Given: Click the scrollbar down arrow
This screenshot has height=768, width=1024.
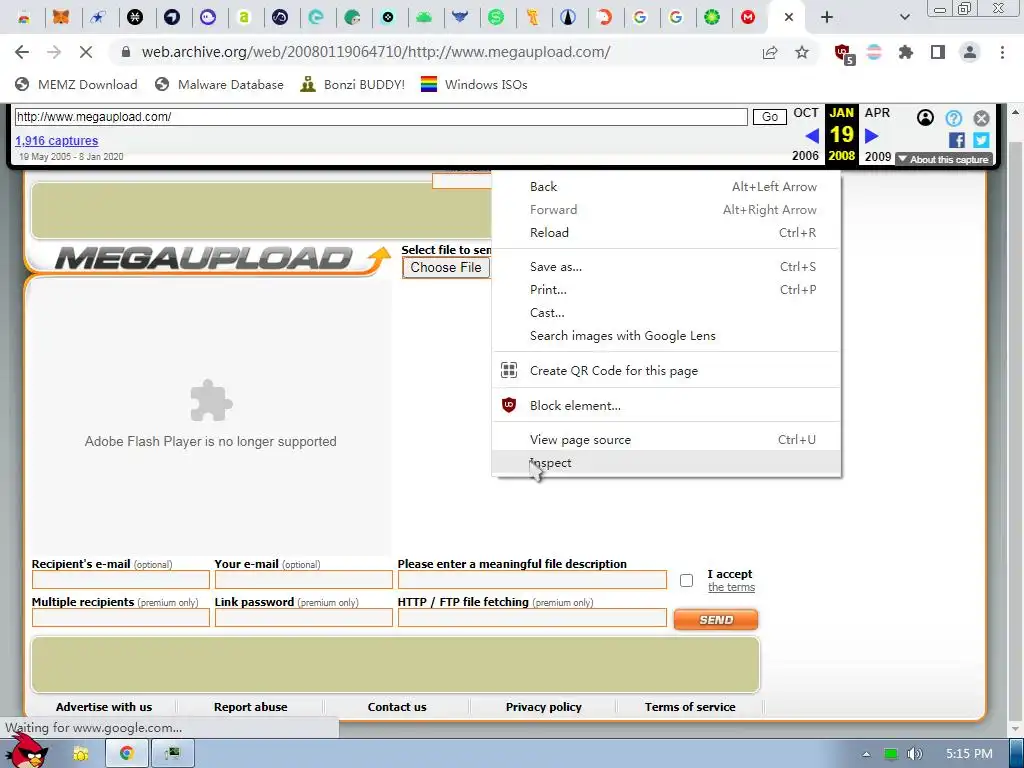Looking at the screenshot, I should tap(1016, 729).
